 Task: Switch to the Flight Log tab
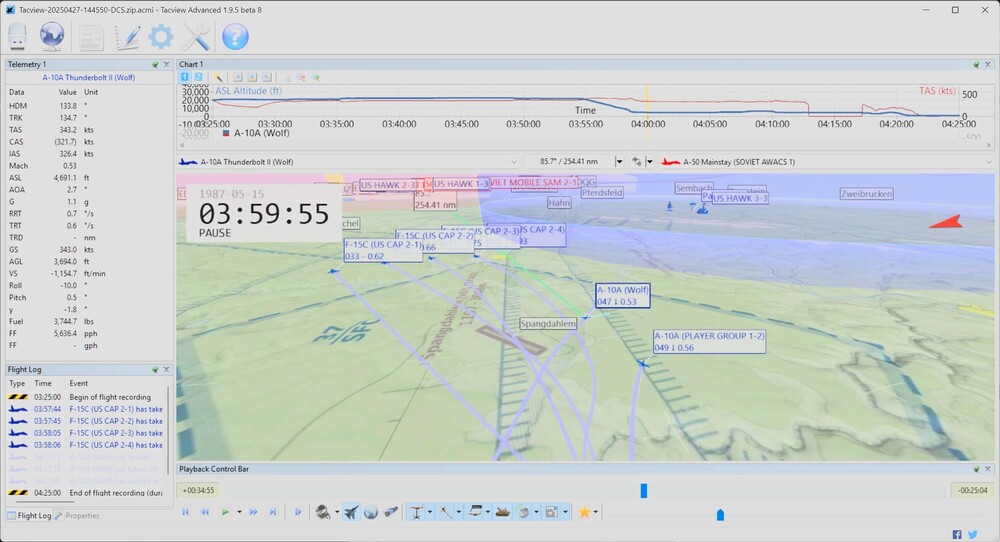pos(29,515)
